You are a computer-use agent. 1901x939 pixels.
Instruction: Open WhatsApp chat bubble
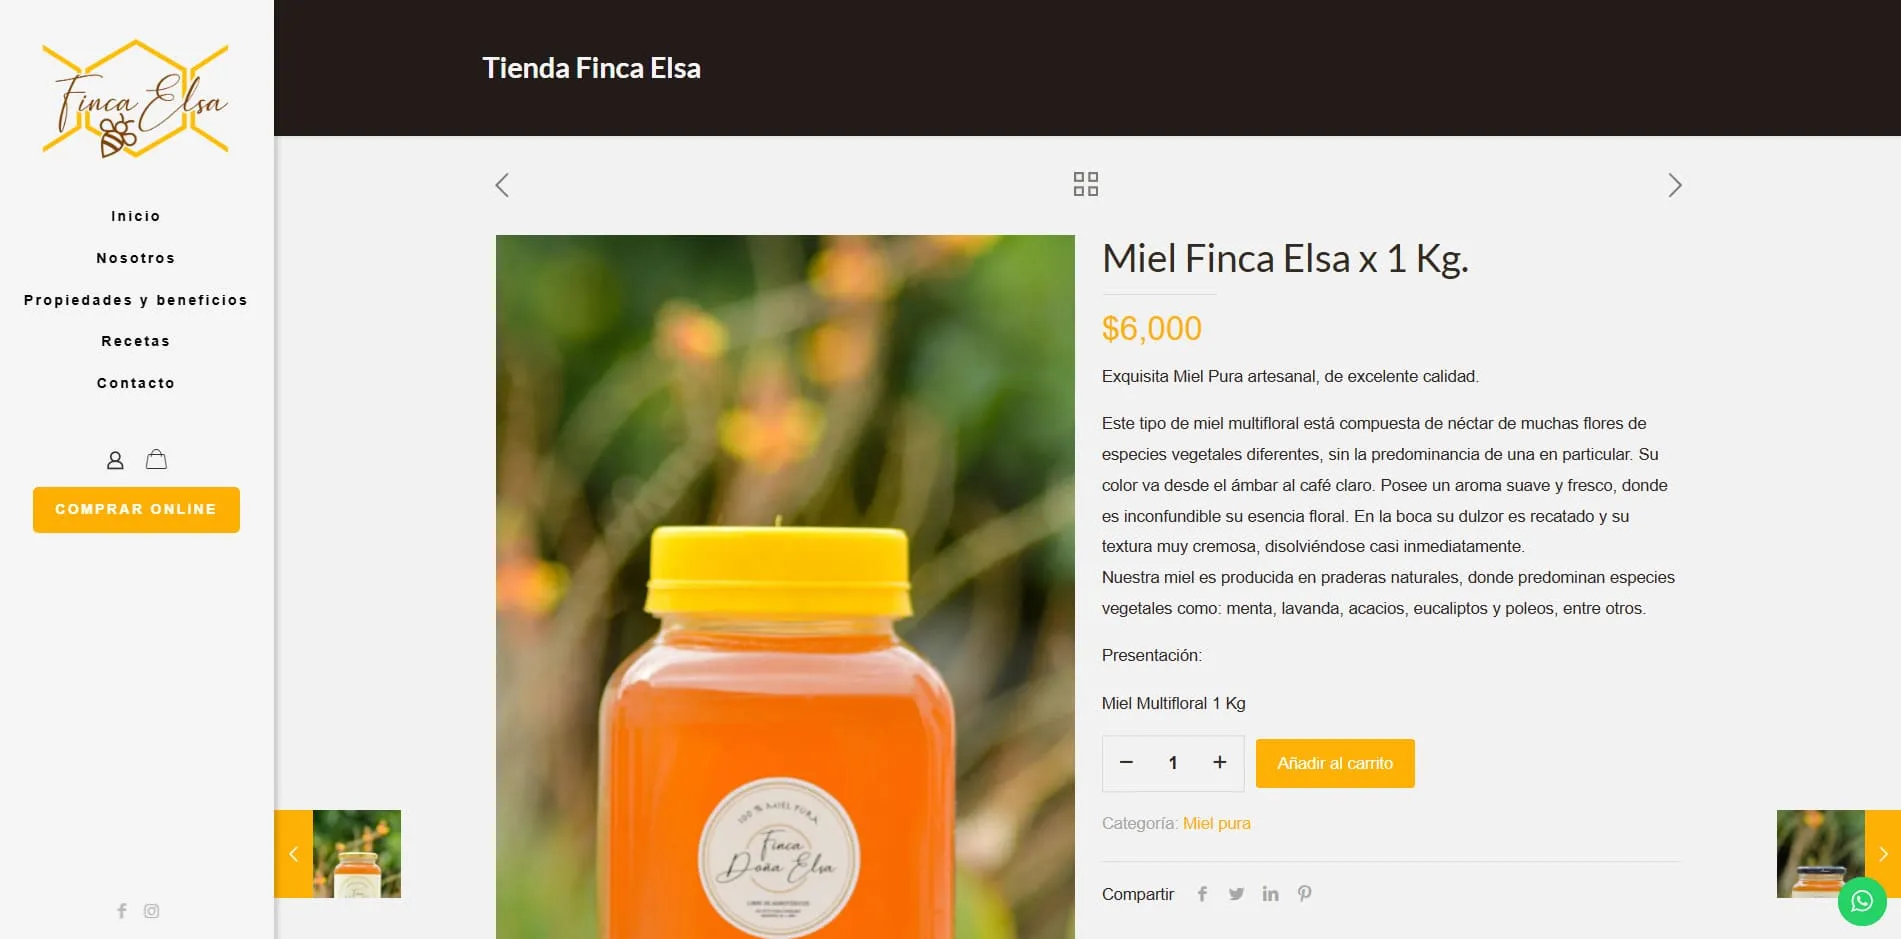coord(1862,901)
